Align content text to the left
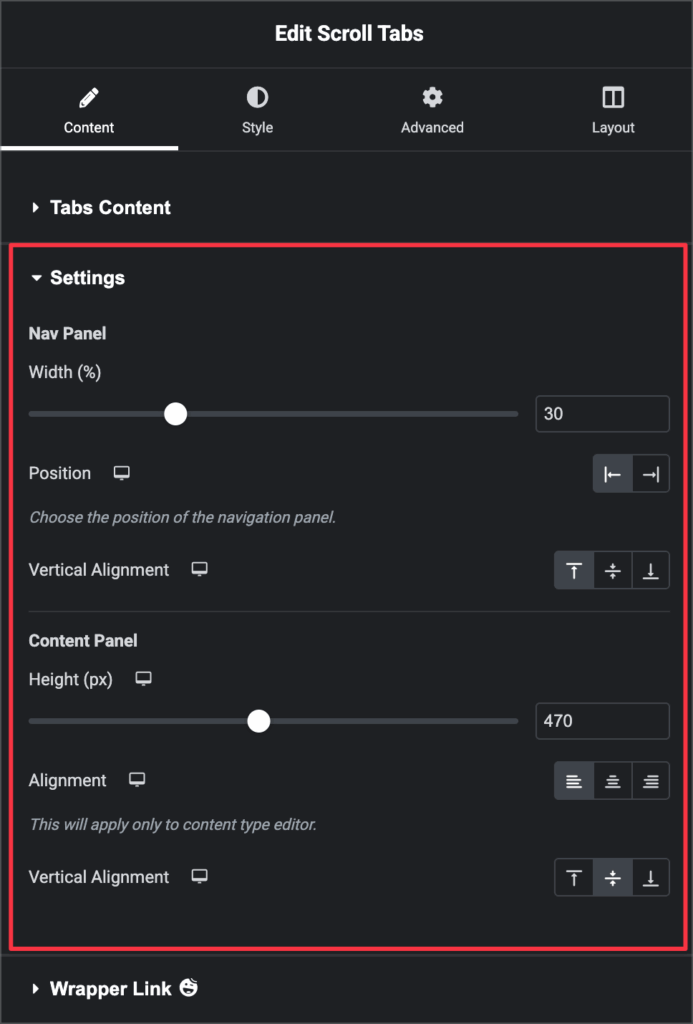The image size is (693, 1024). point(574,781)
